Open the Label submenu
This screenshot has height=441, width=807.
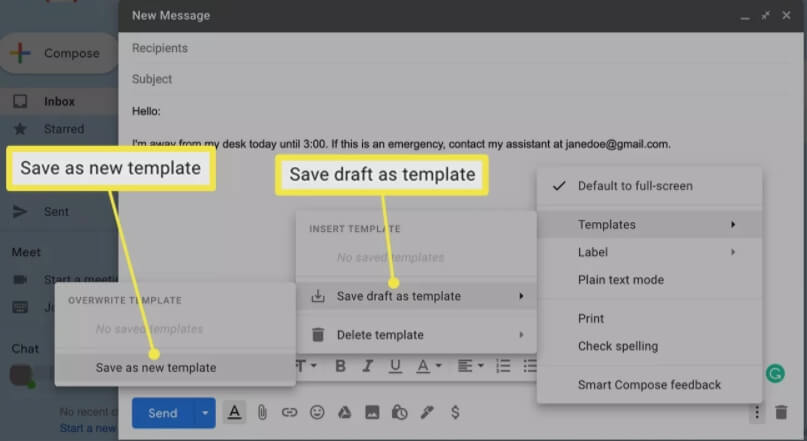[649, 252]
